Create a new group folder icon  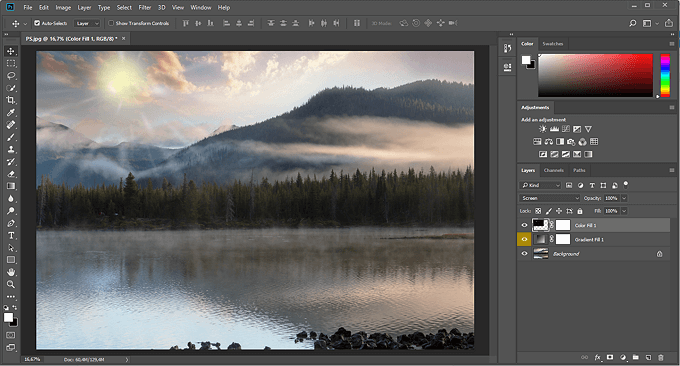(x=635, y=357)
